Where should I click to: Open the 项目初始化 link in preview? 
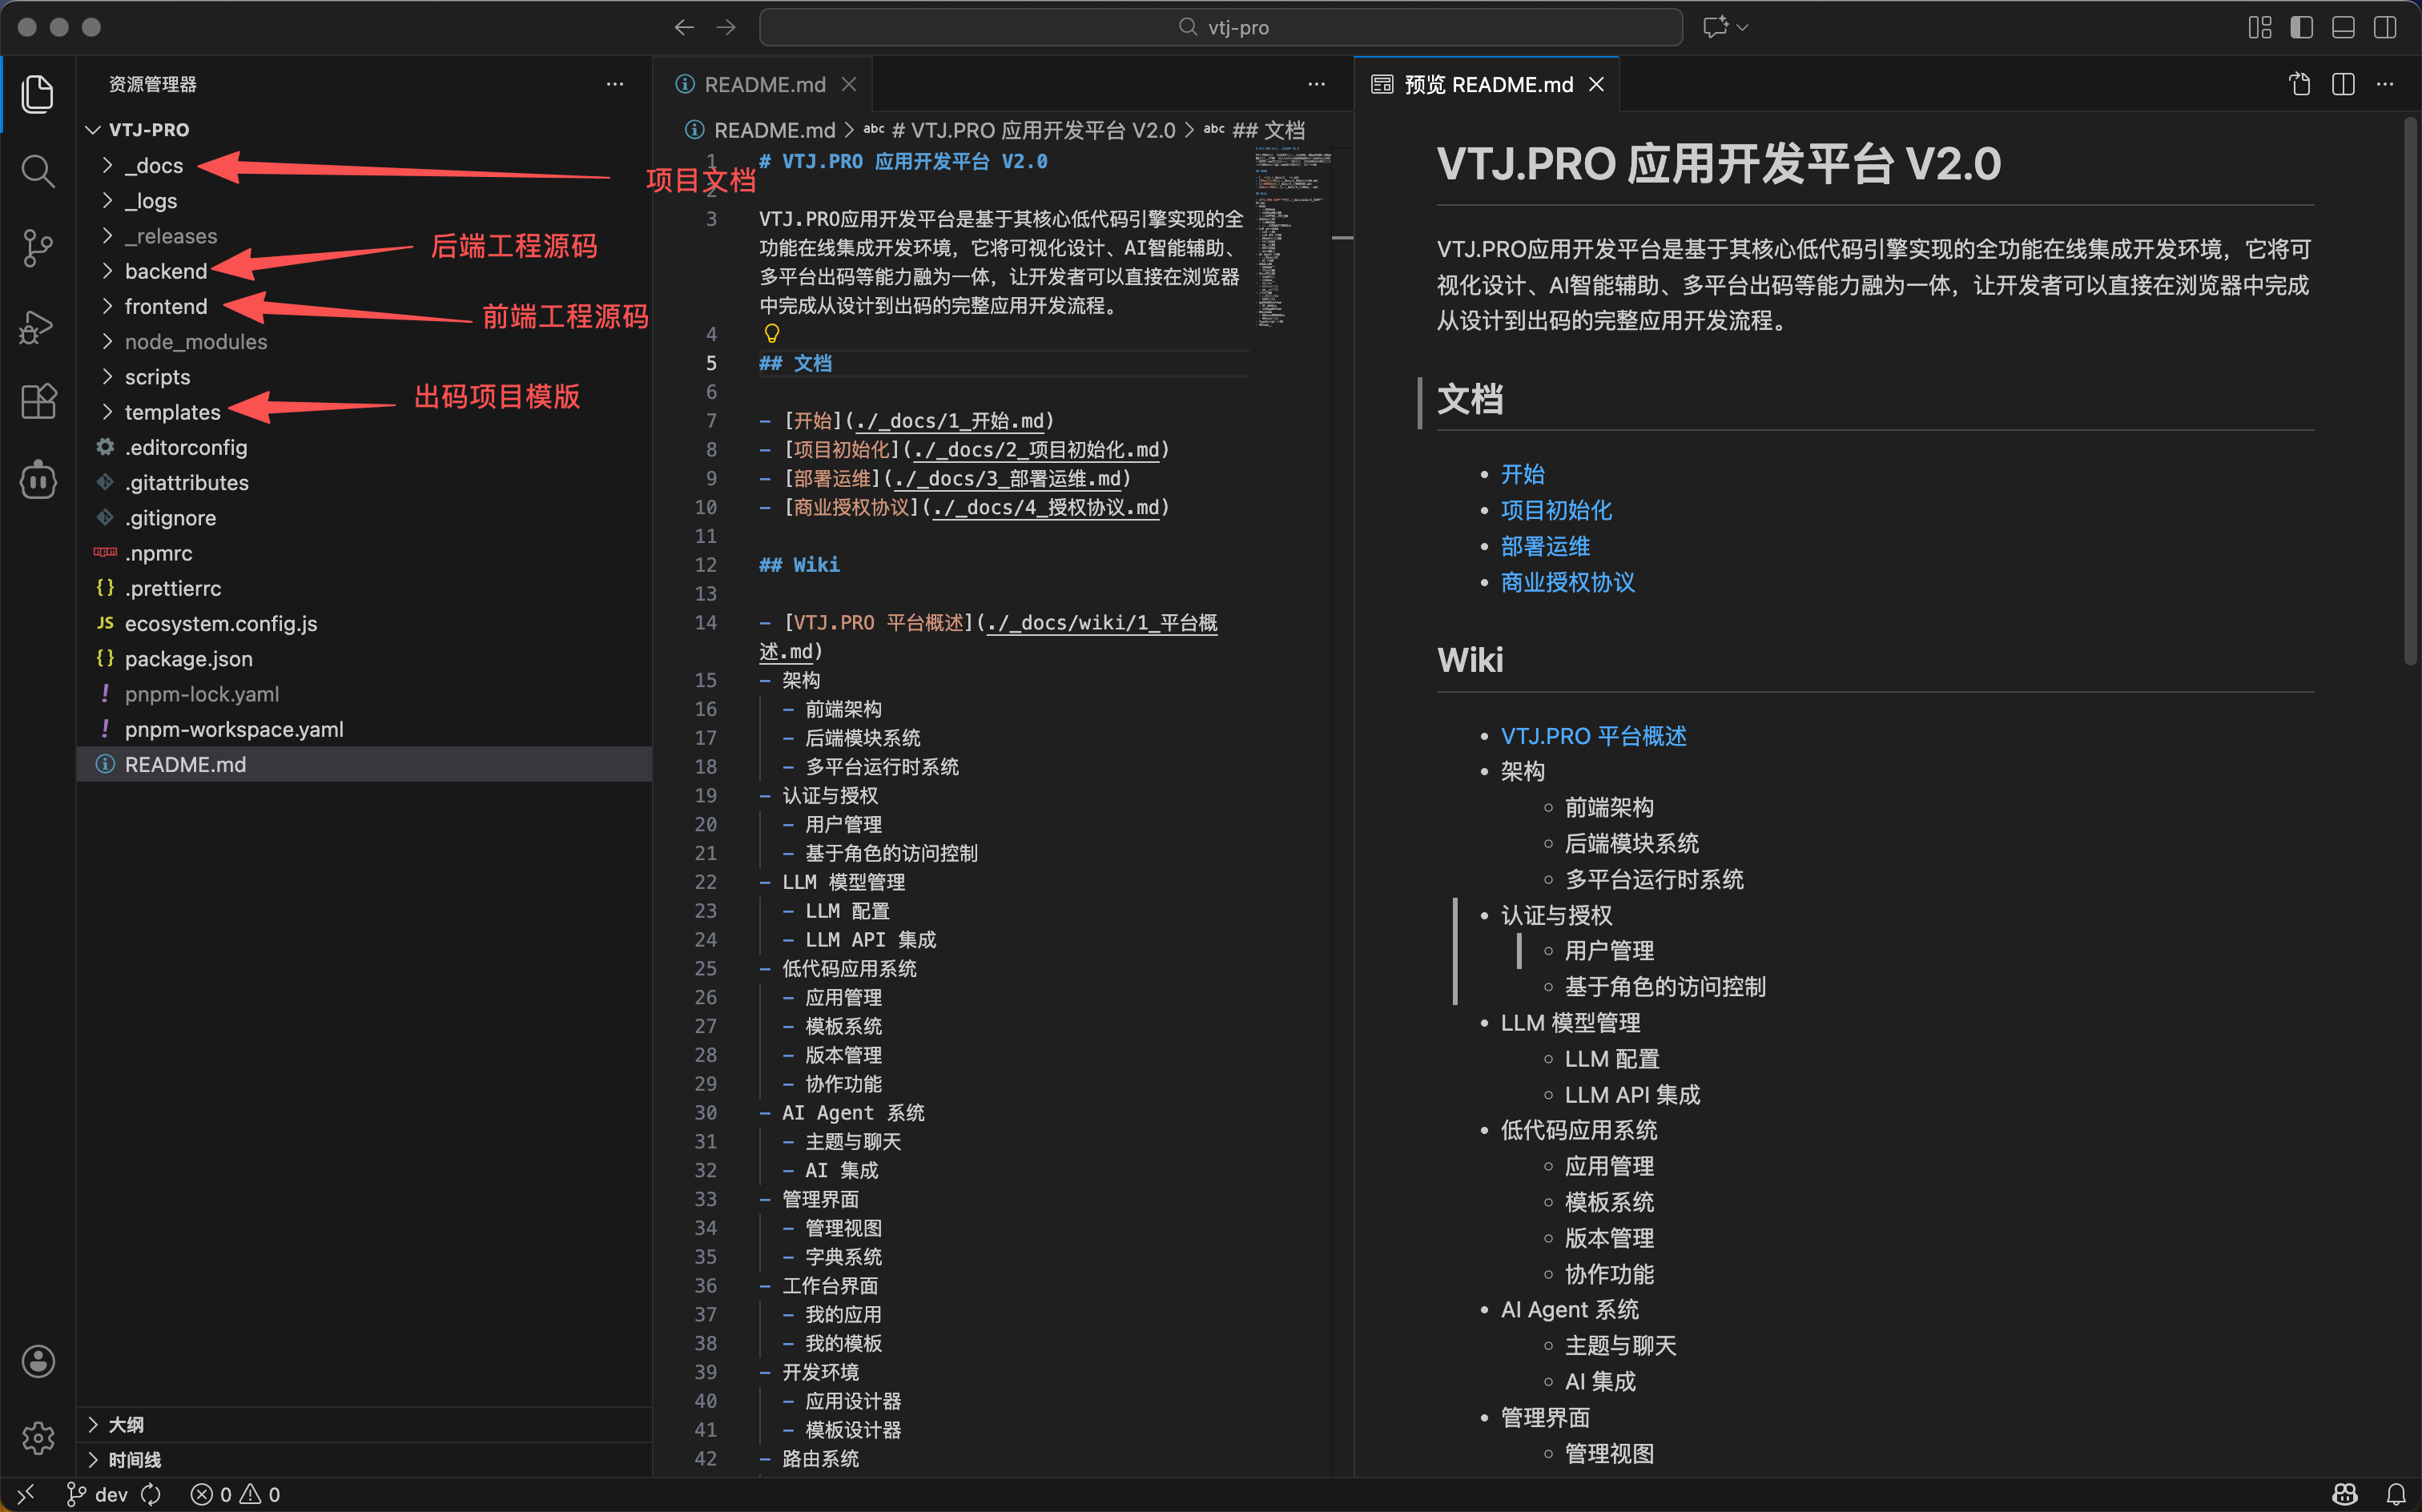coord(1555,510)
